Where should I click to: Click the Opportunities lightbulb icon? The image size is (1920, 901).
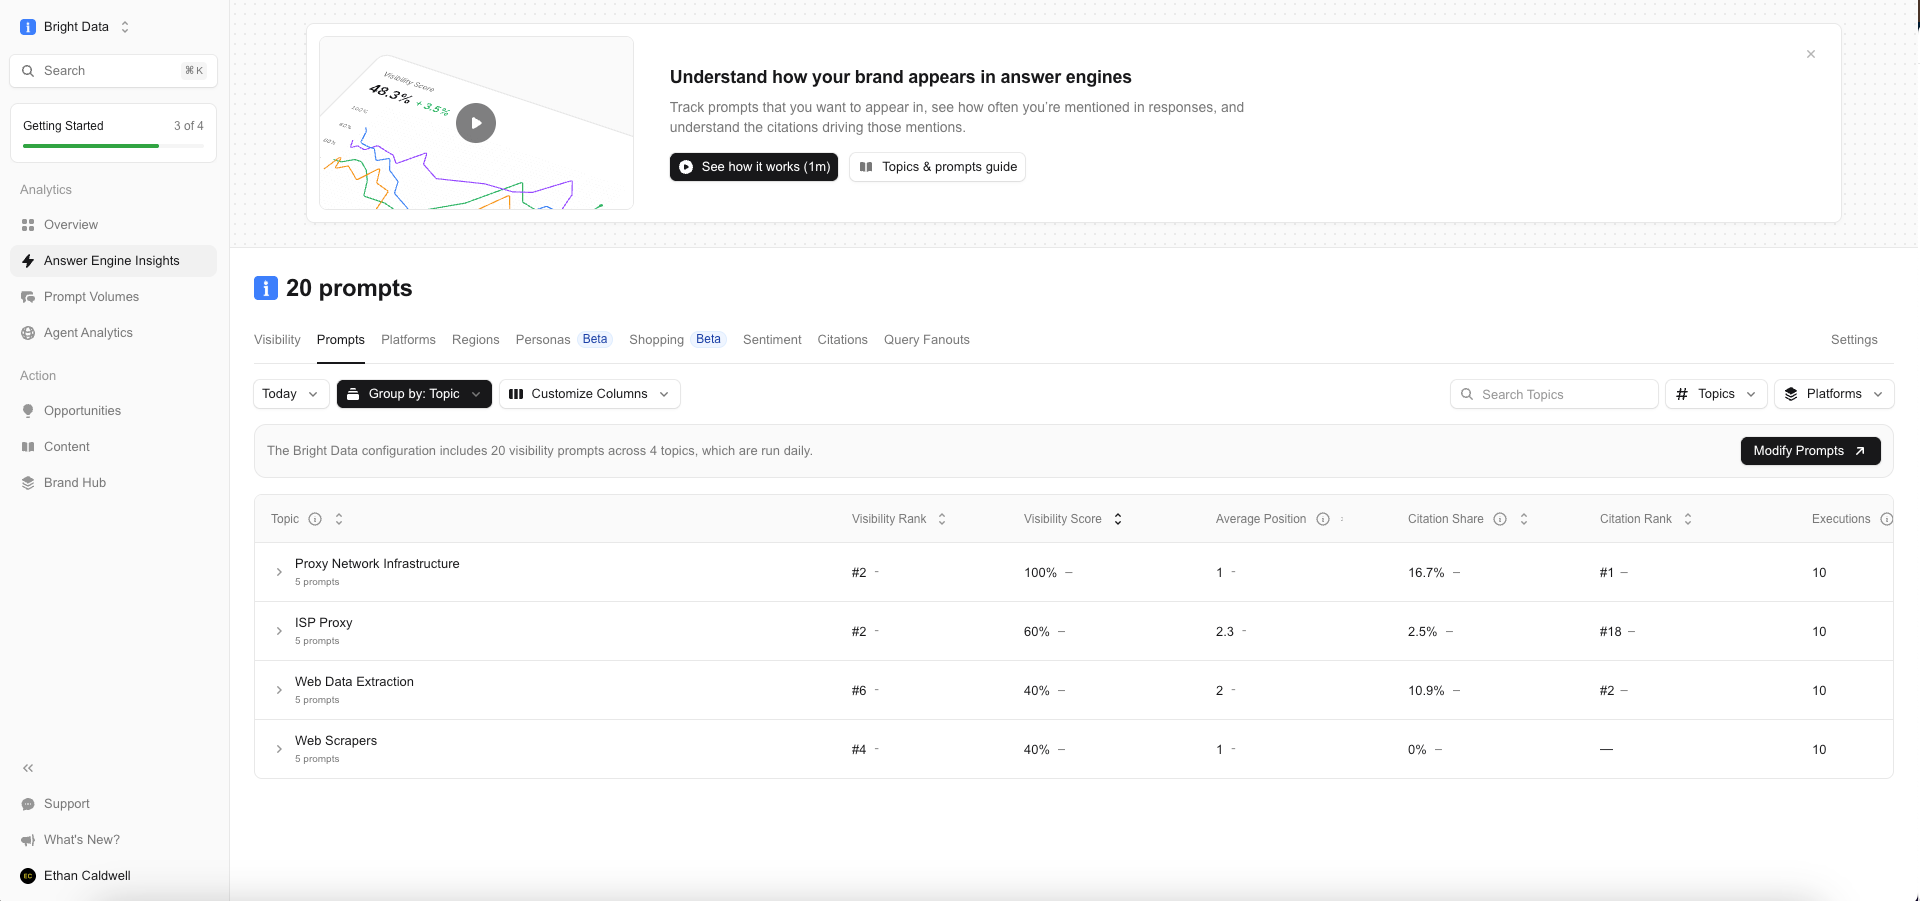(28, 411)
